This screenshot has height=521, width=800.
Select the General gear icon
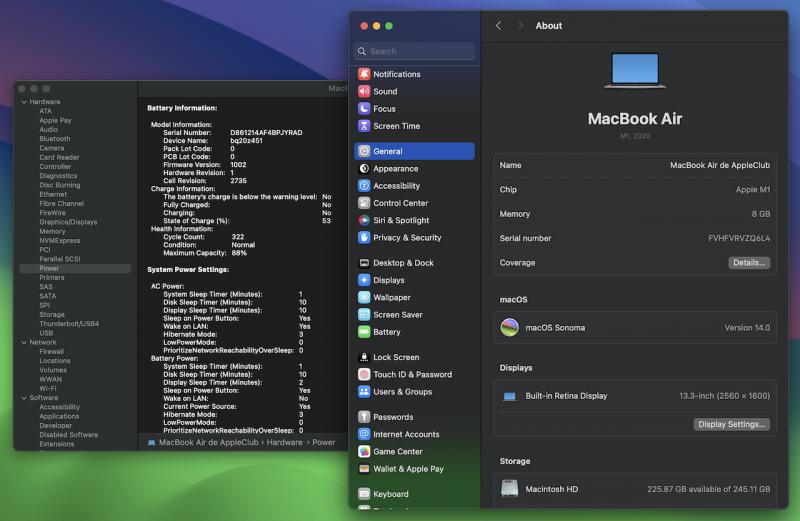pyautogui.click(x=364, y=151)
